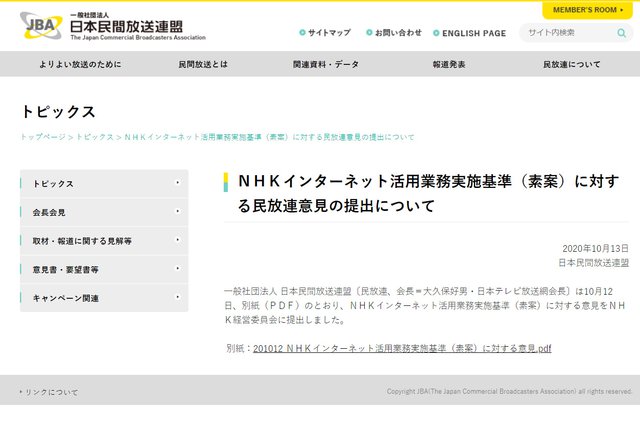This screenshot has width=640, height=431.
Task: Open the 民放連について menu
Action: pos(572,64)
